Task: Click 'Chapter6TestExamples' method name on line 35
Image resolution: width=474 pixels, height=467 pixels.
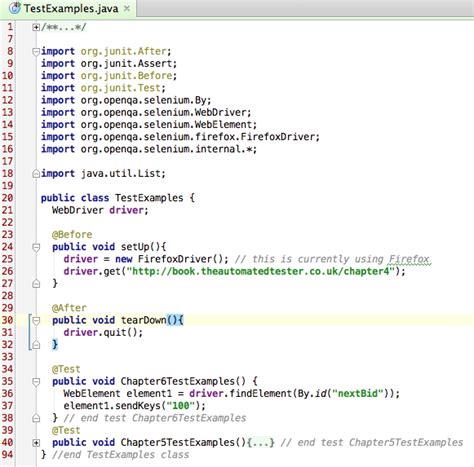Action: coord(177,381)
